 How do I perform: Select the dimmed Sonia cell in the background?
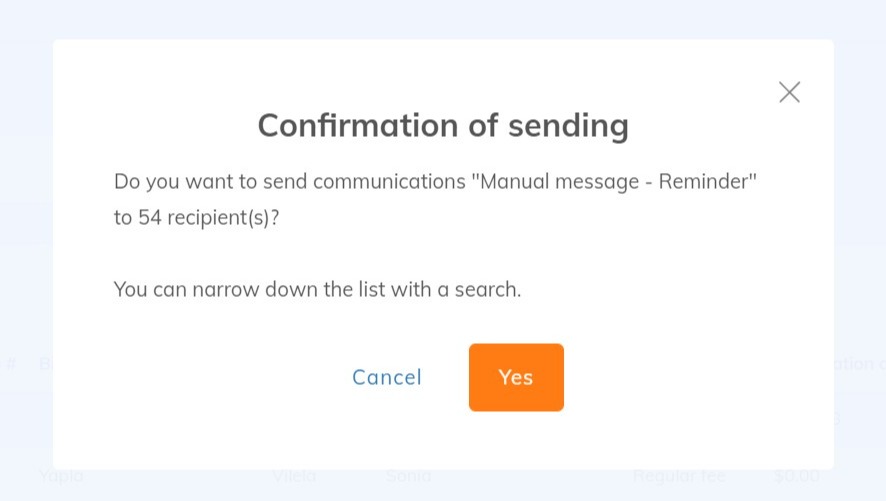click(x=408, y=476)
